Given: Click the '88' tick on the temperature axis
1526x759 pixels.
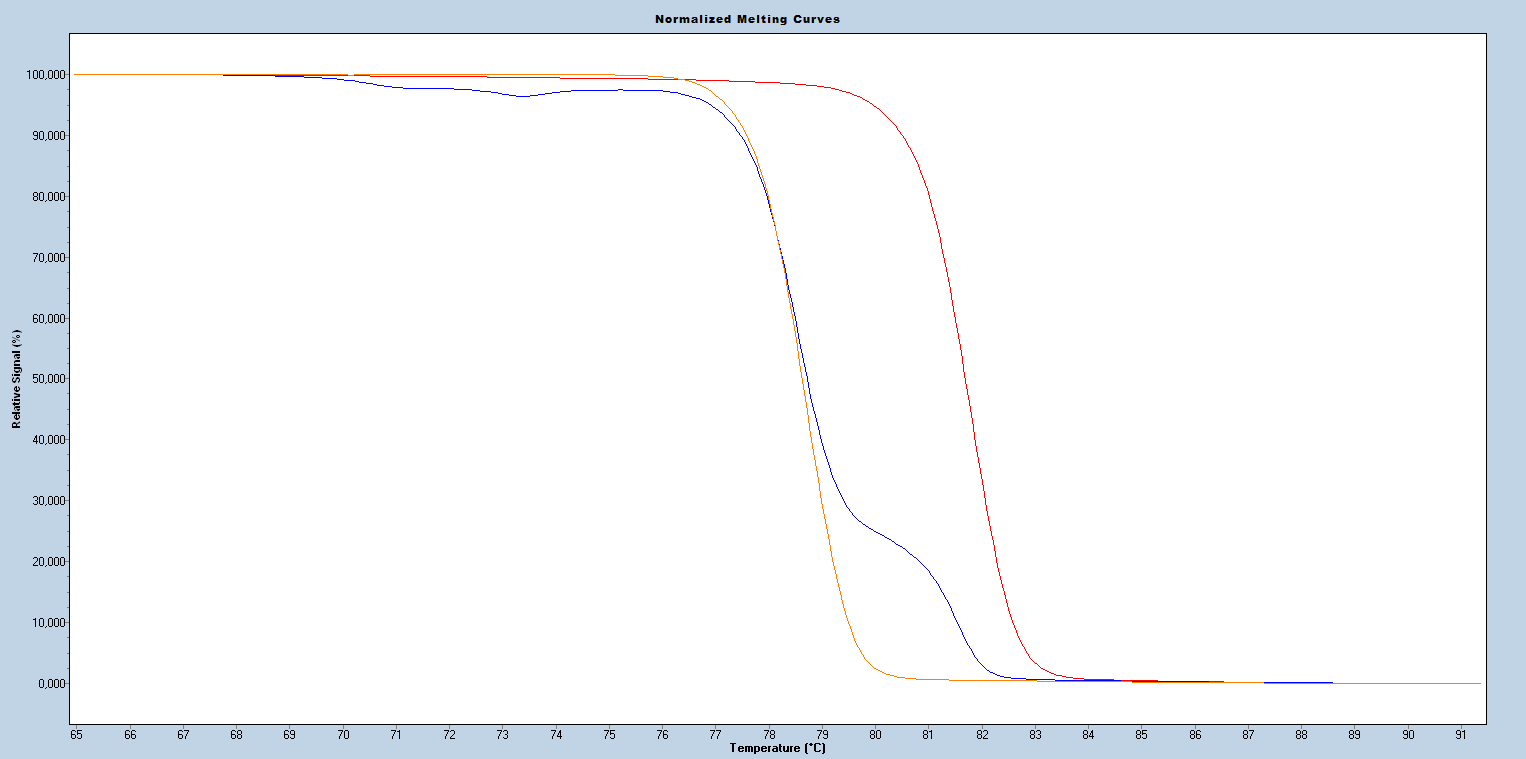Looking at the screenshot, I should click(x=1300, y=735).
